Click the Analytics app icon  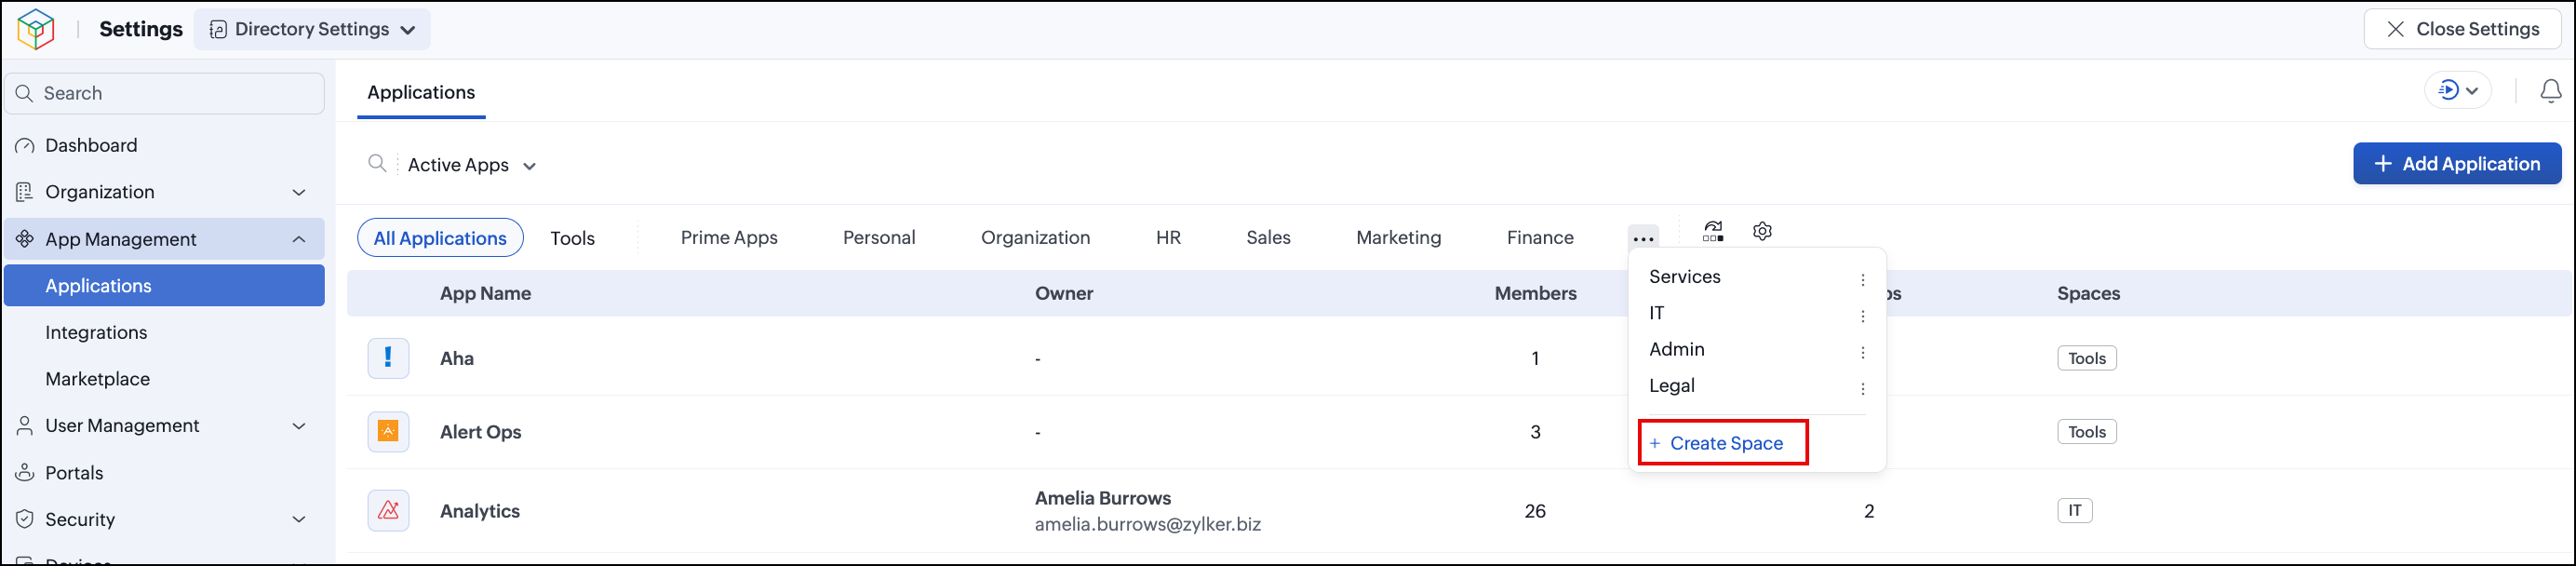click(x=388, y=510)
